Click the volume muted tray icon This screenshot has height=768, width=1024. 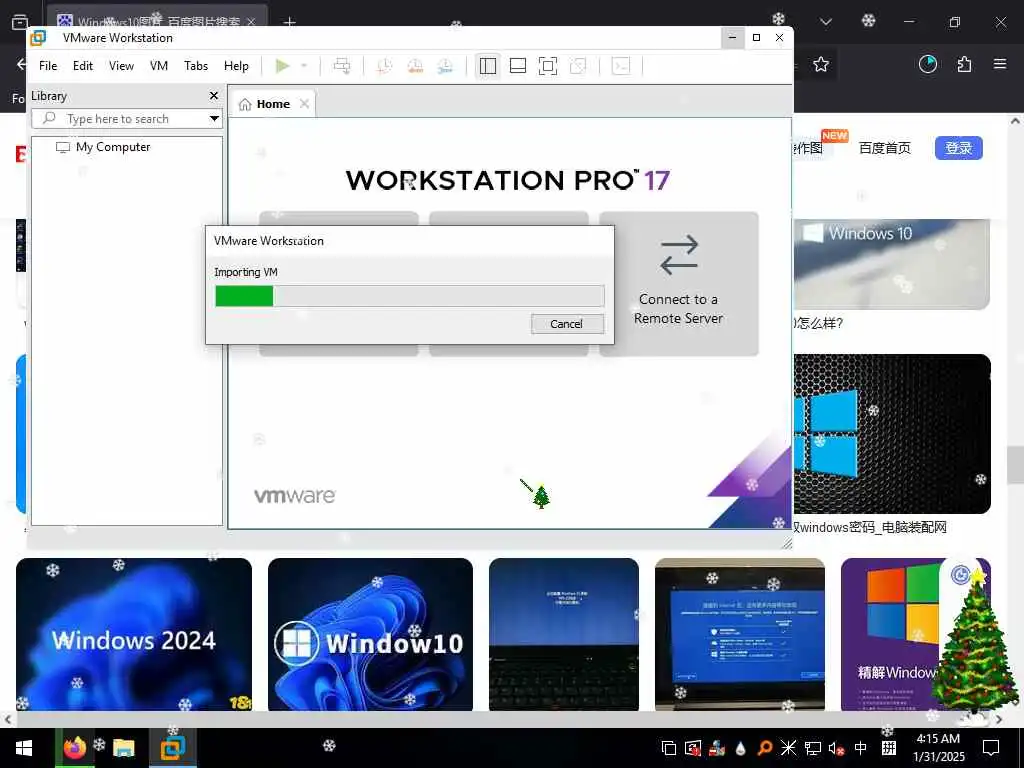click(836, 748)
